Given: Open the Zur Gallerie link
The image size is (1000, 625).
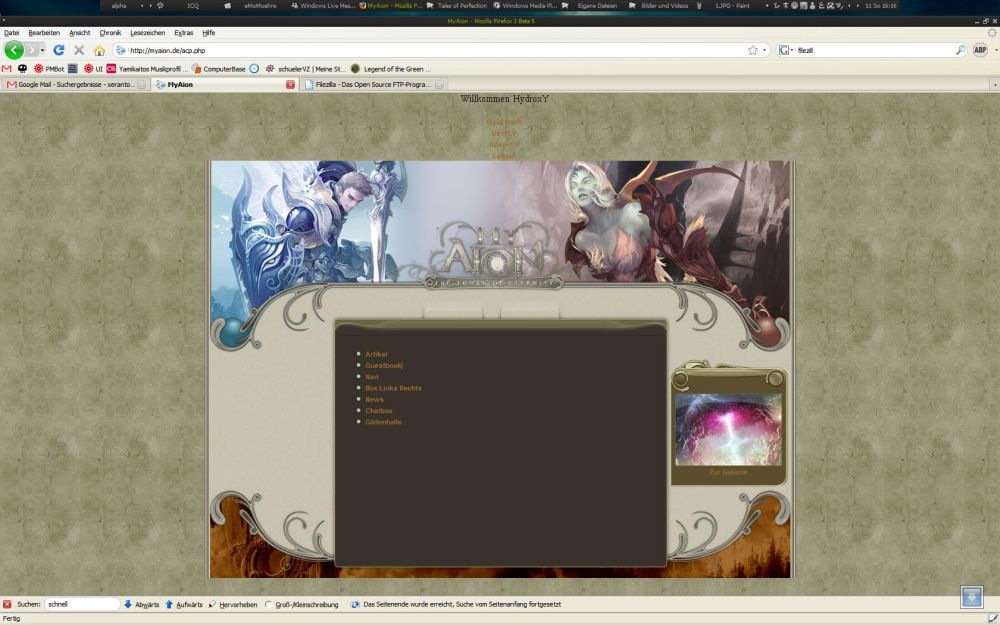Looking at the screenshot, I should (728, 472).
